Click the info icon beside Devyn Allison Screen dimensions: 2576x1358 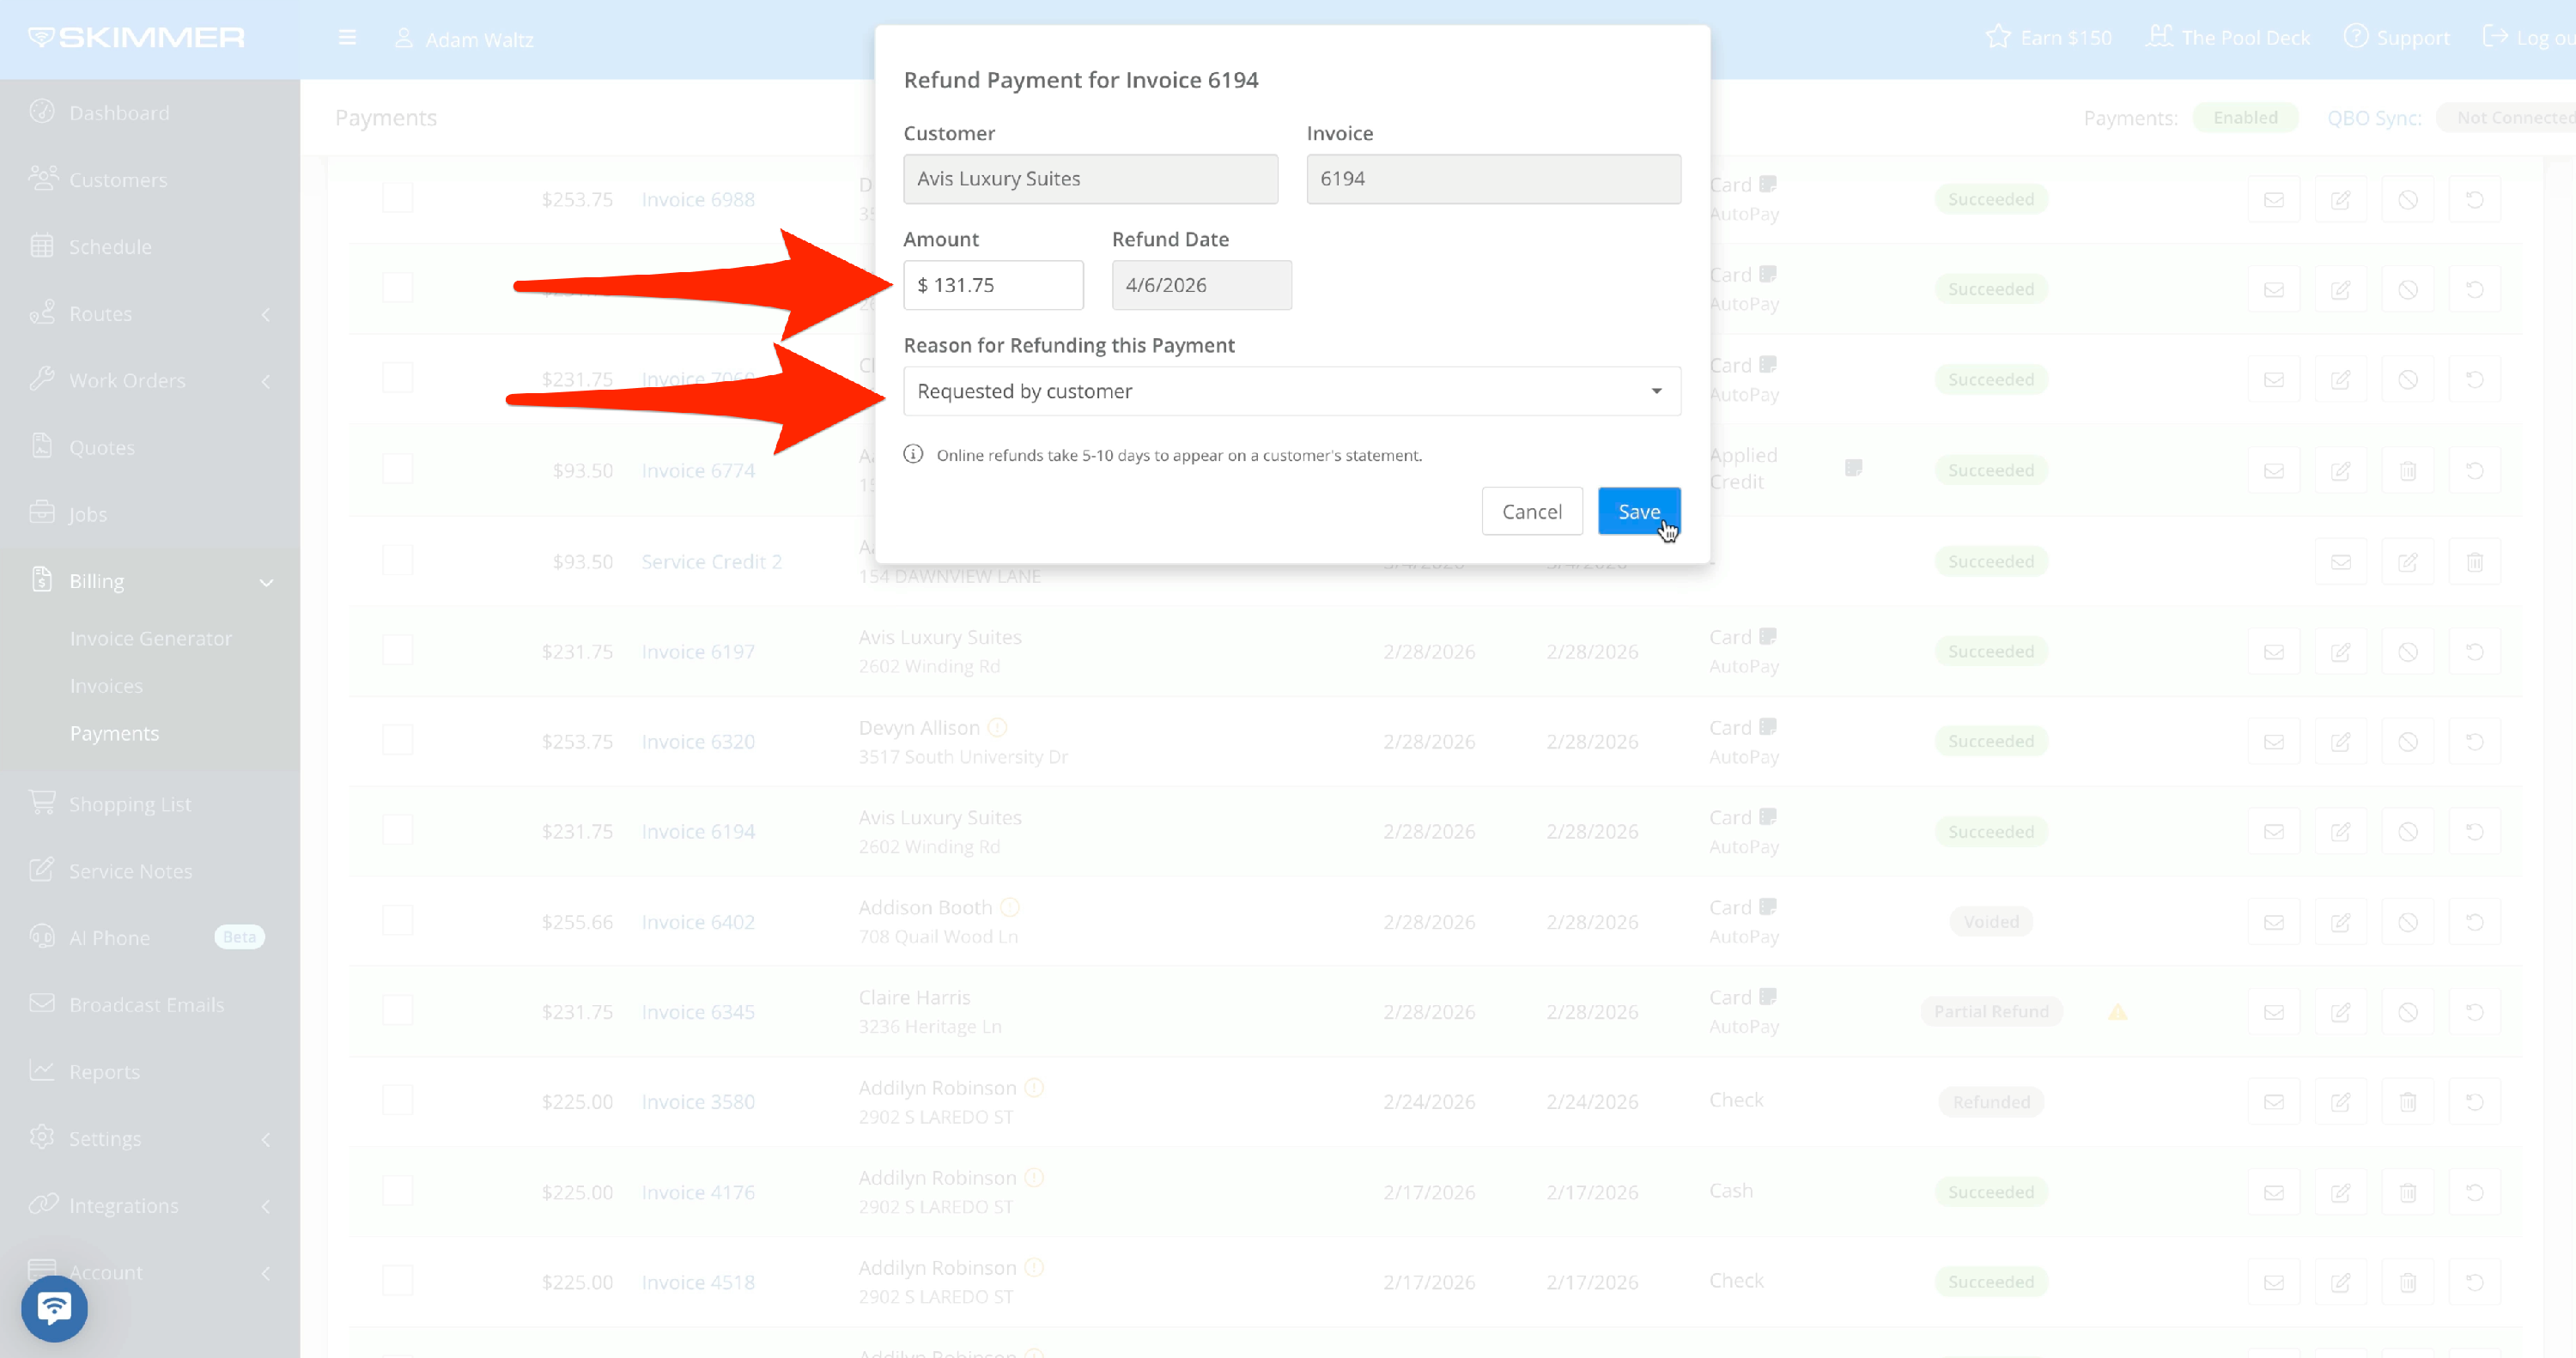[x=997, y=727]
